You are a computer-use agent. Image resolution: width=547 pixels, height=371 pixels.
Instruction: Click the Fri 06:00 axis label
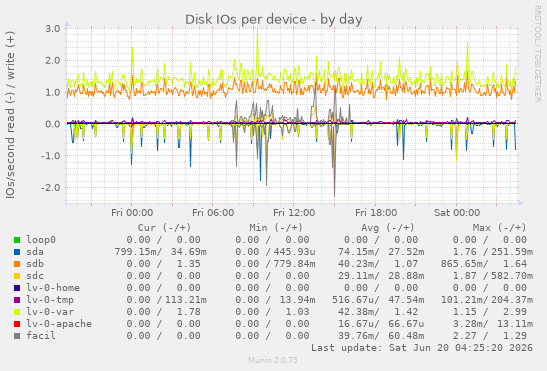tap(213, 213)
